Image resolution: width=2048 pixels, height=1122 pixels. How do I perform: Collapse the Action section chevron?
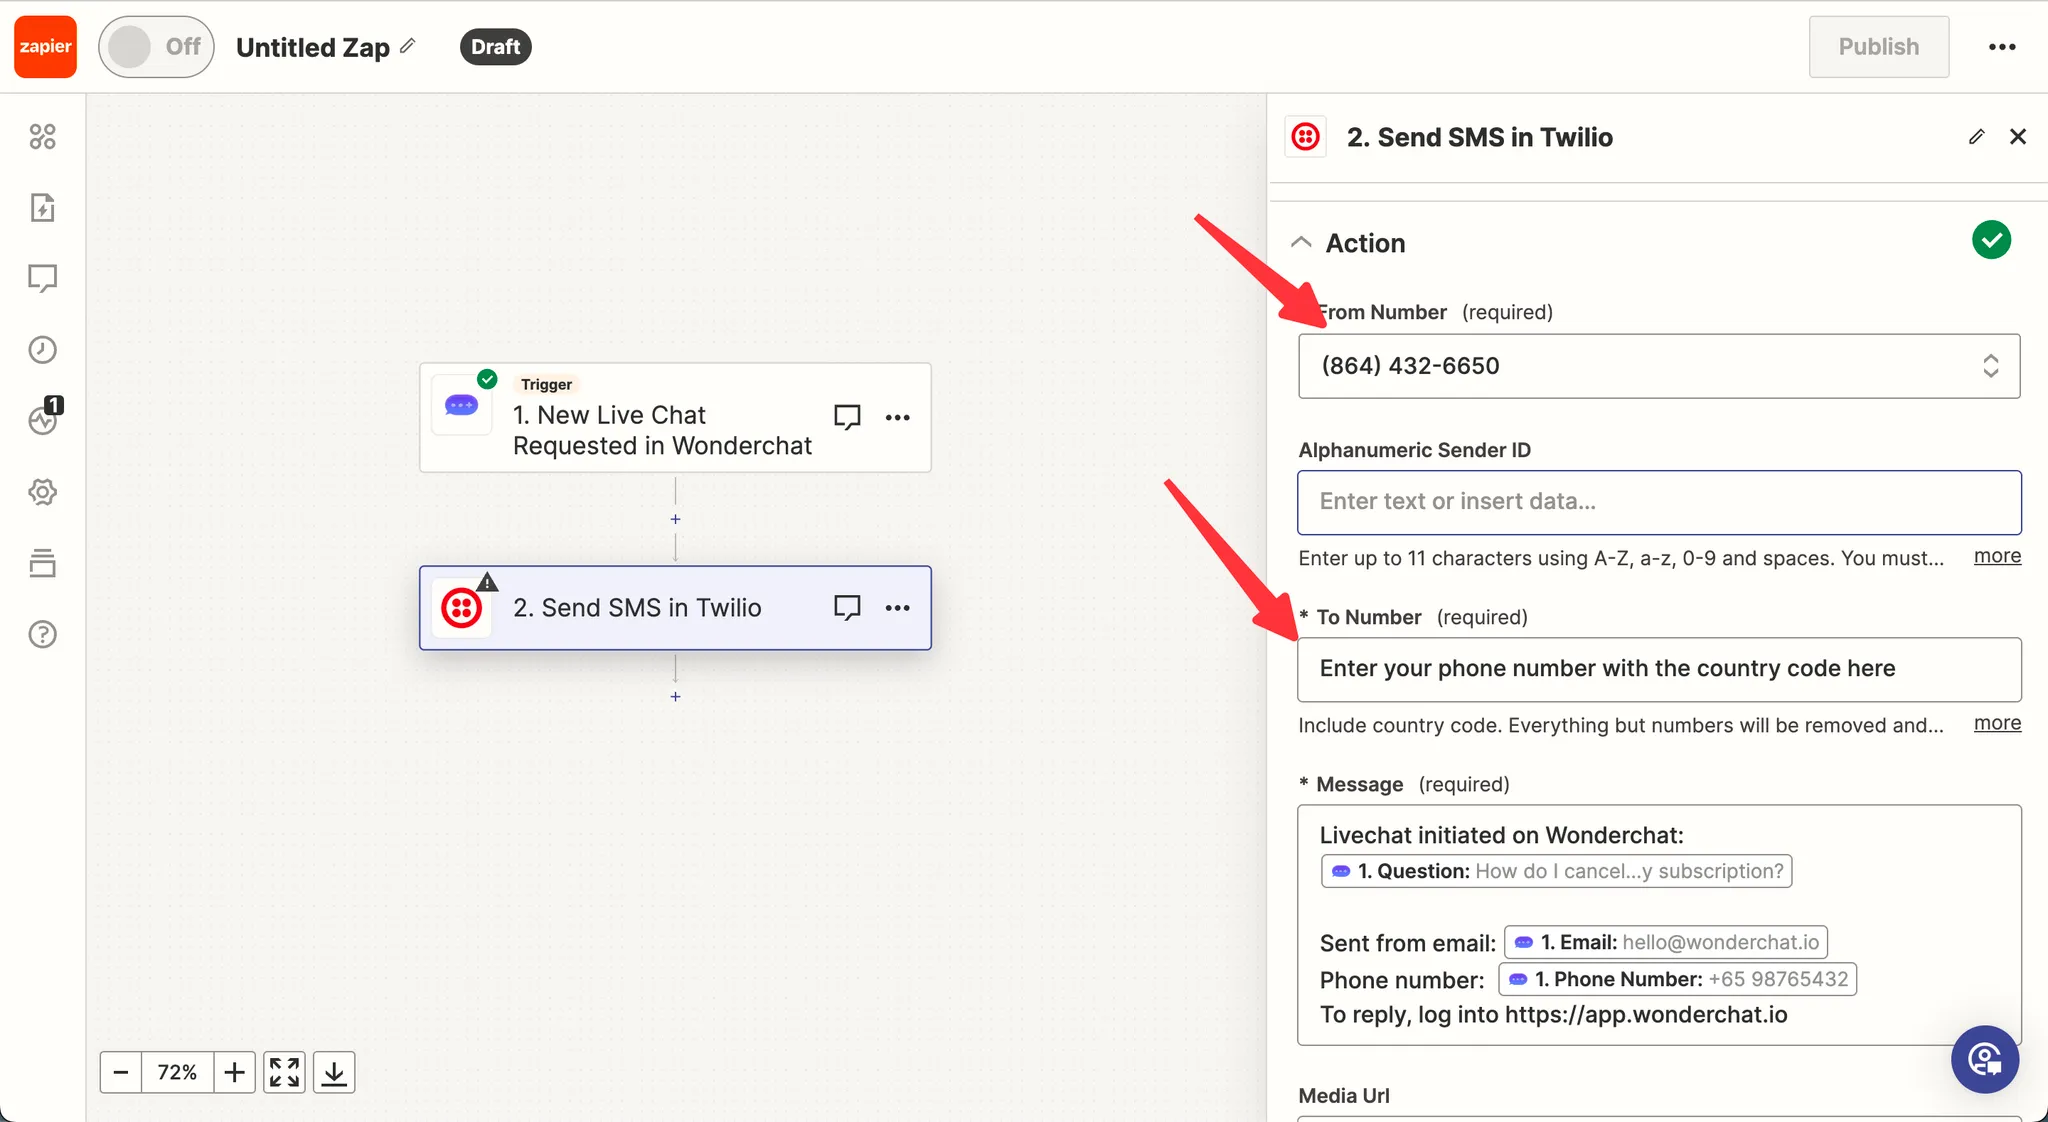tap(1301, 243)
